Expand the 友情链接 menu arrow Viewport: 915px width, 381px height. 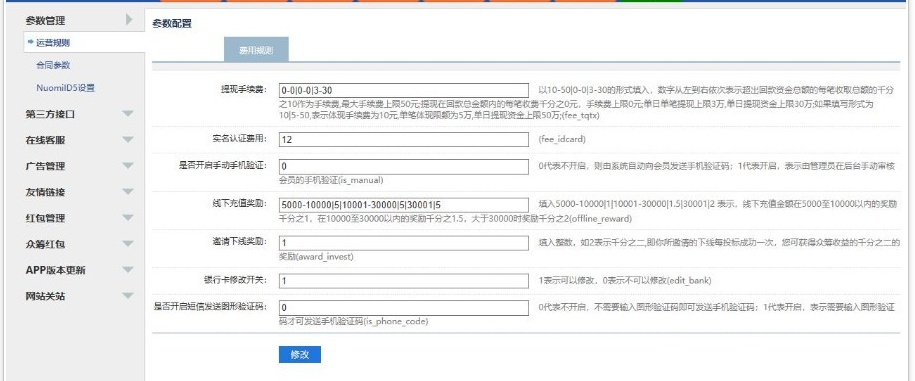[x=128, y=192]
